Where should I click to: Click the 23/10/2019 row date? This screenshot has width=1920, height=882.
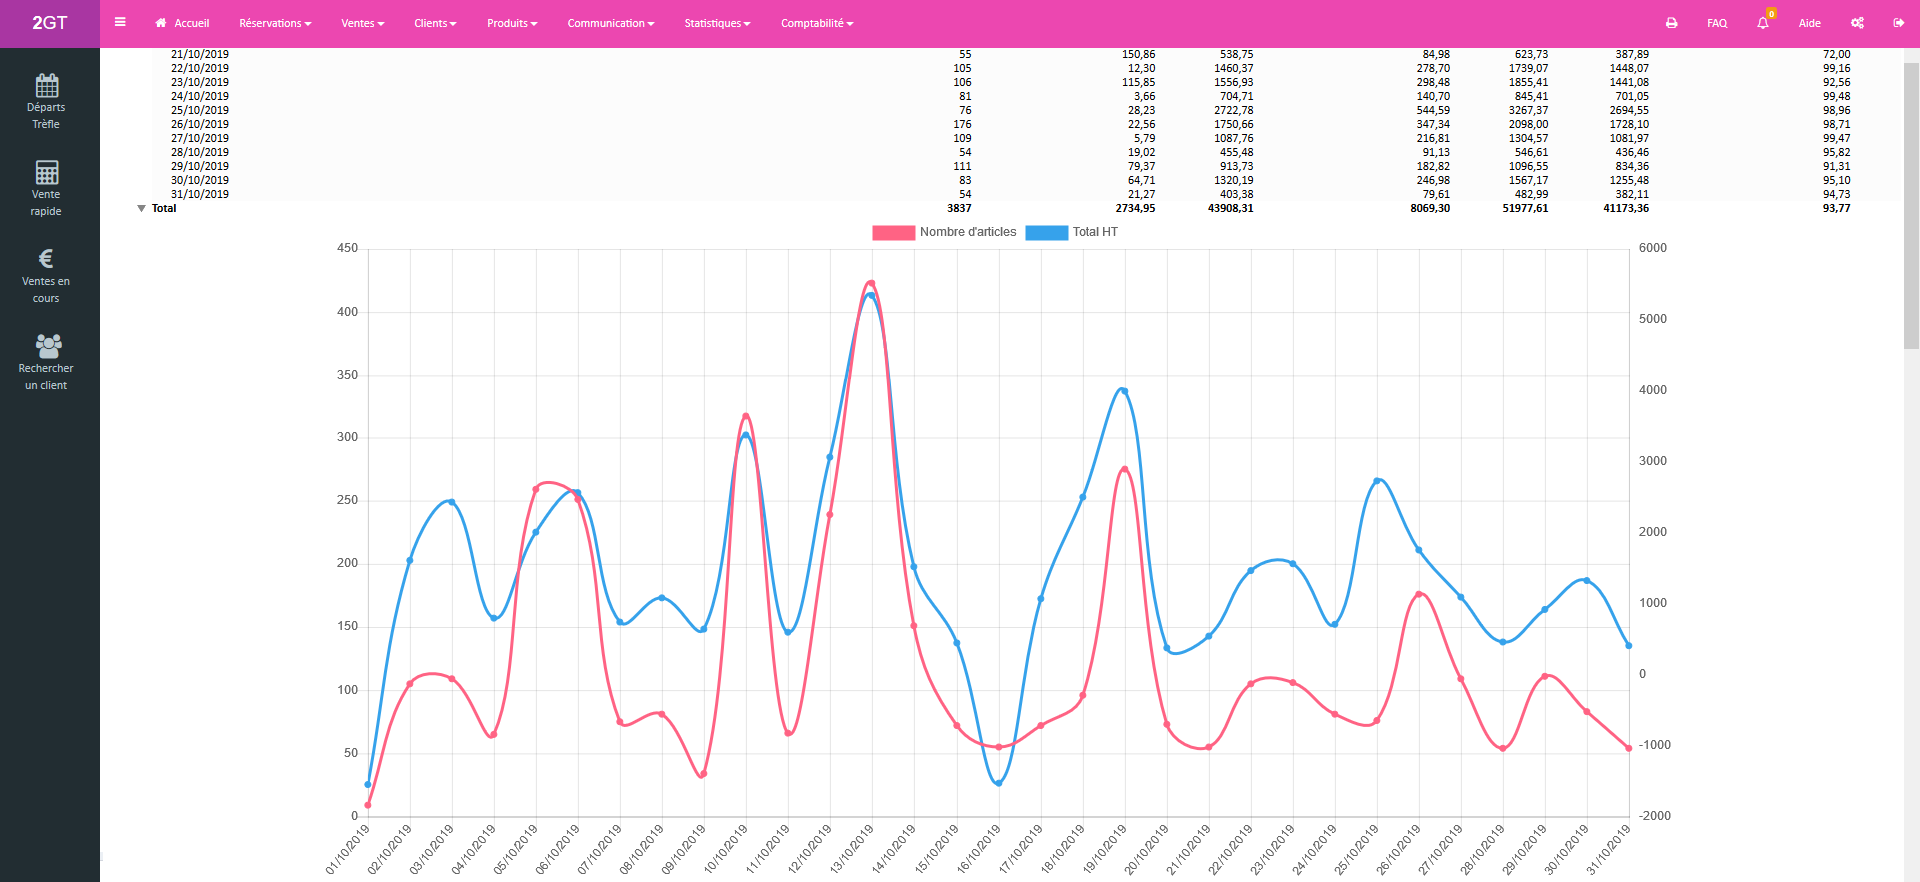point(200,82)
